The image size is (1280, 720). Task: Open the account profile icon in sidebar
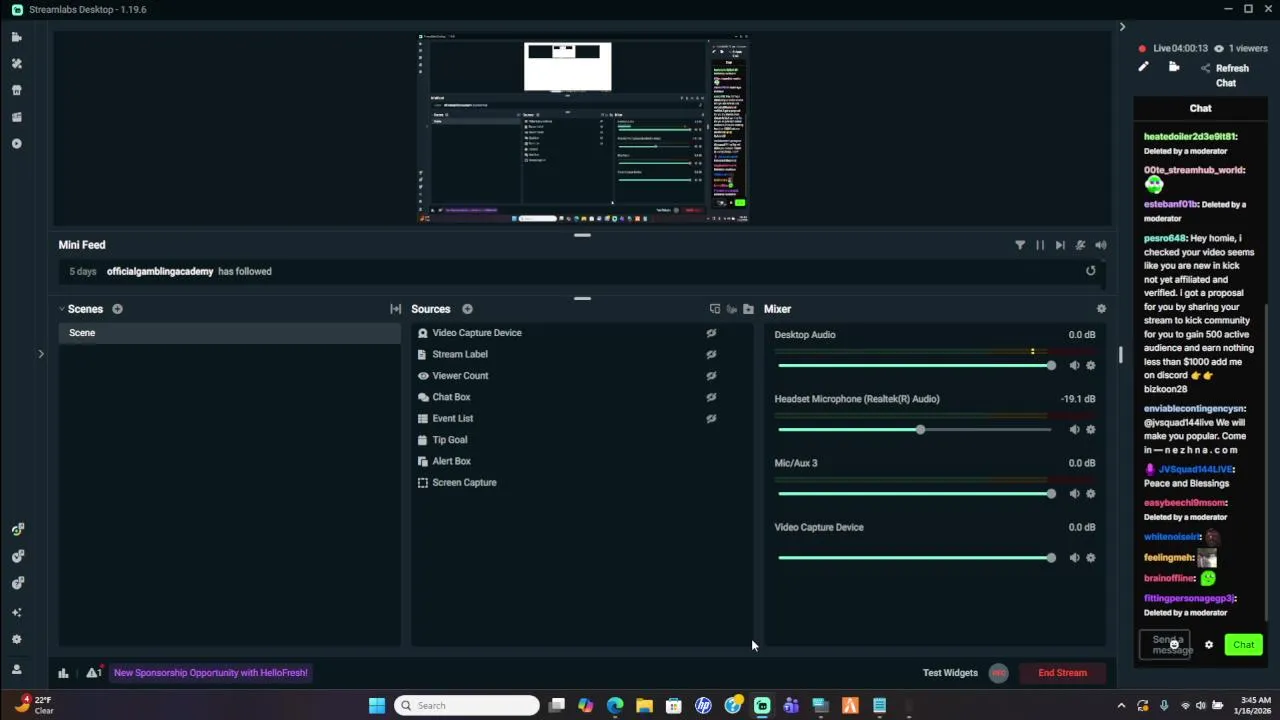click(16, 669)
